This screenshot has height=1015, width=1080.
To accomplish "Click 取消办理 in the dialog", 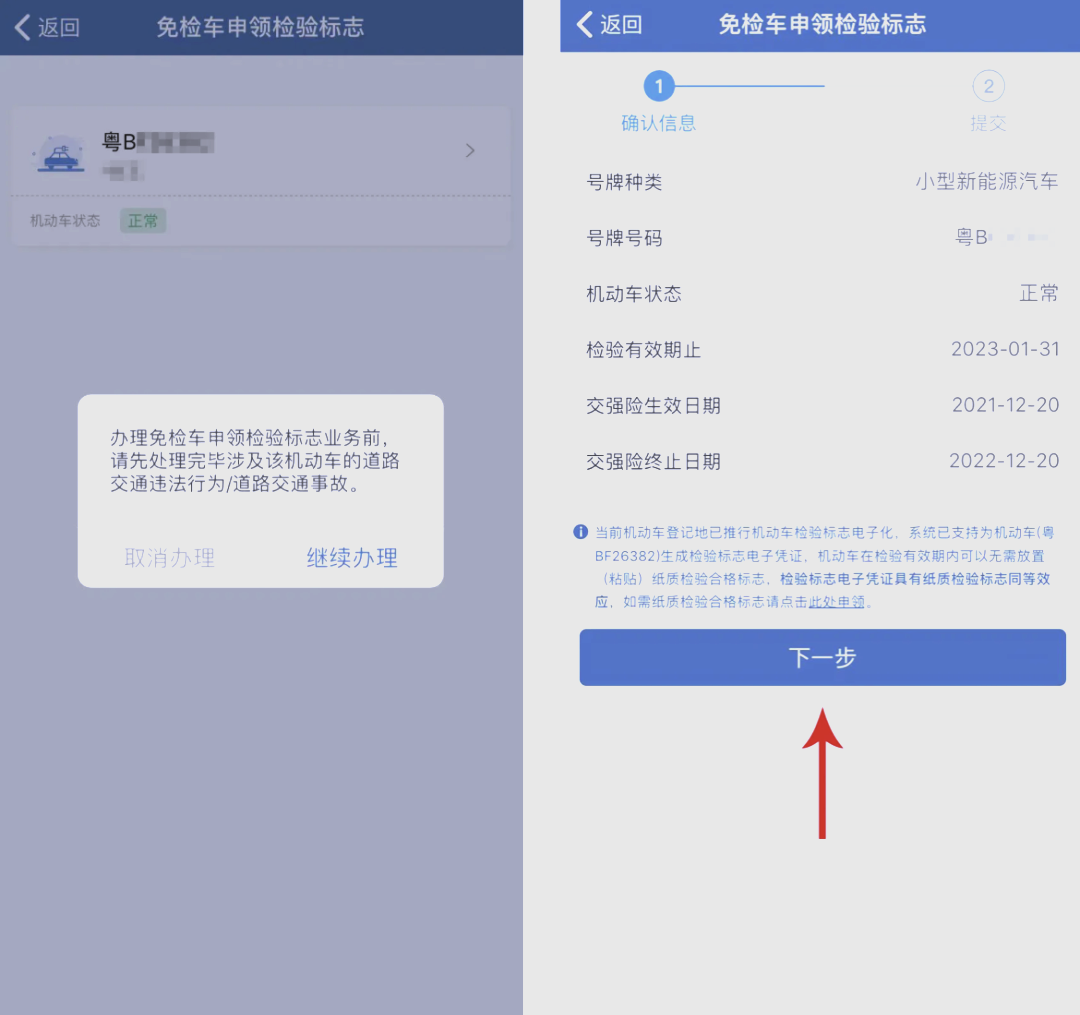I will [169, 557].
